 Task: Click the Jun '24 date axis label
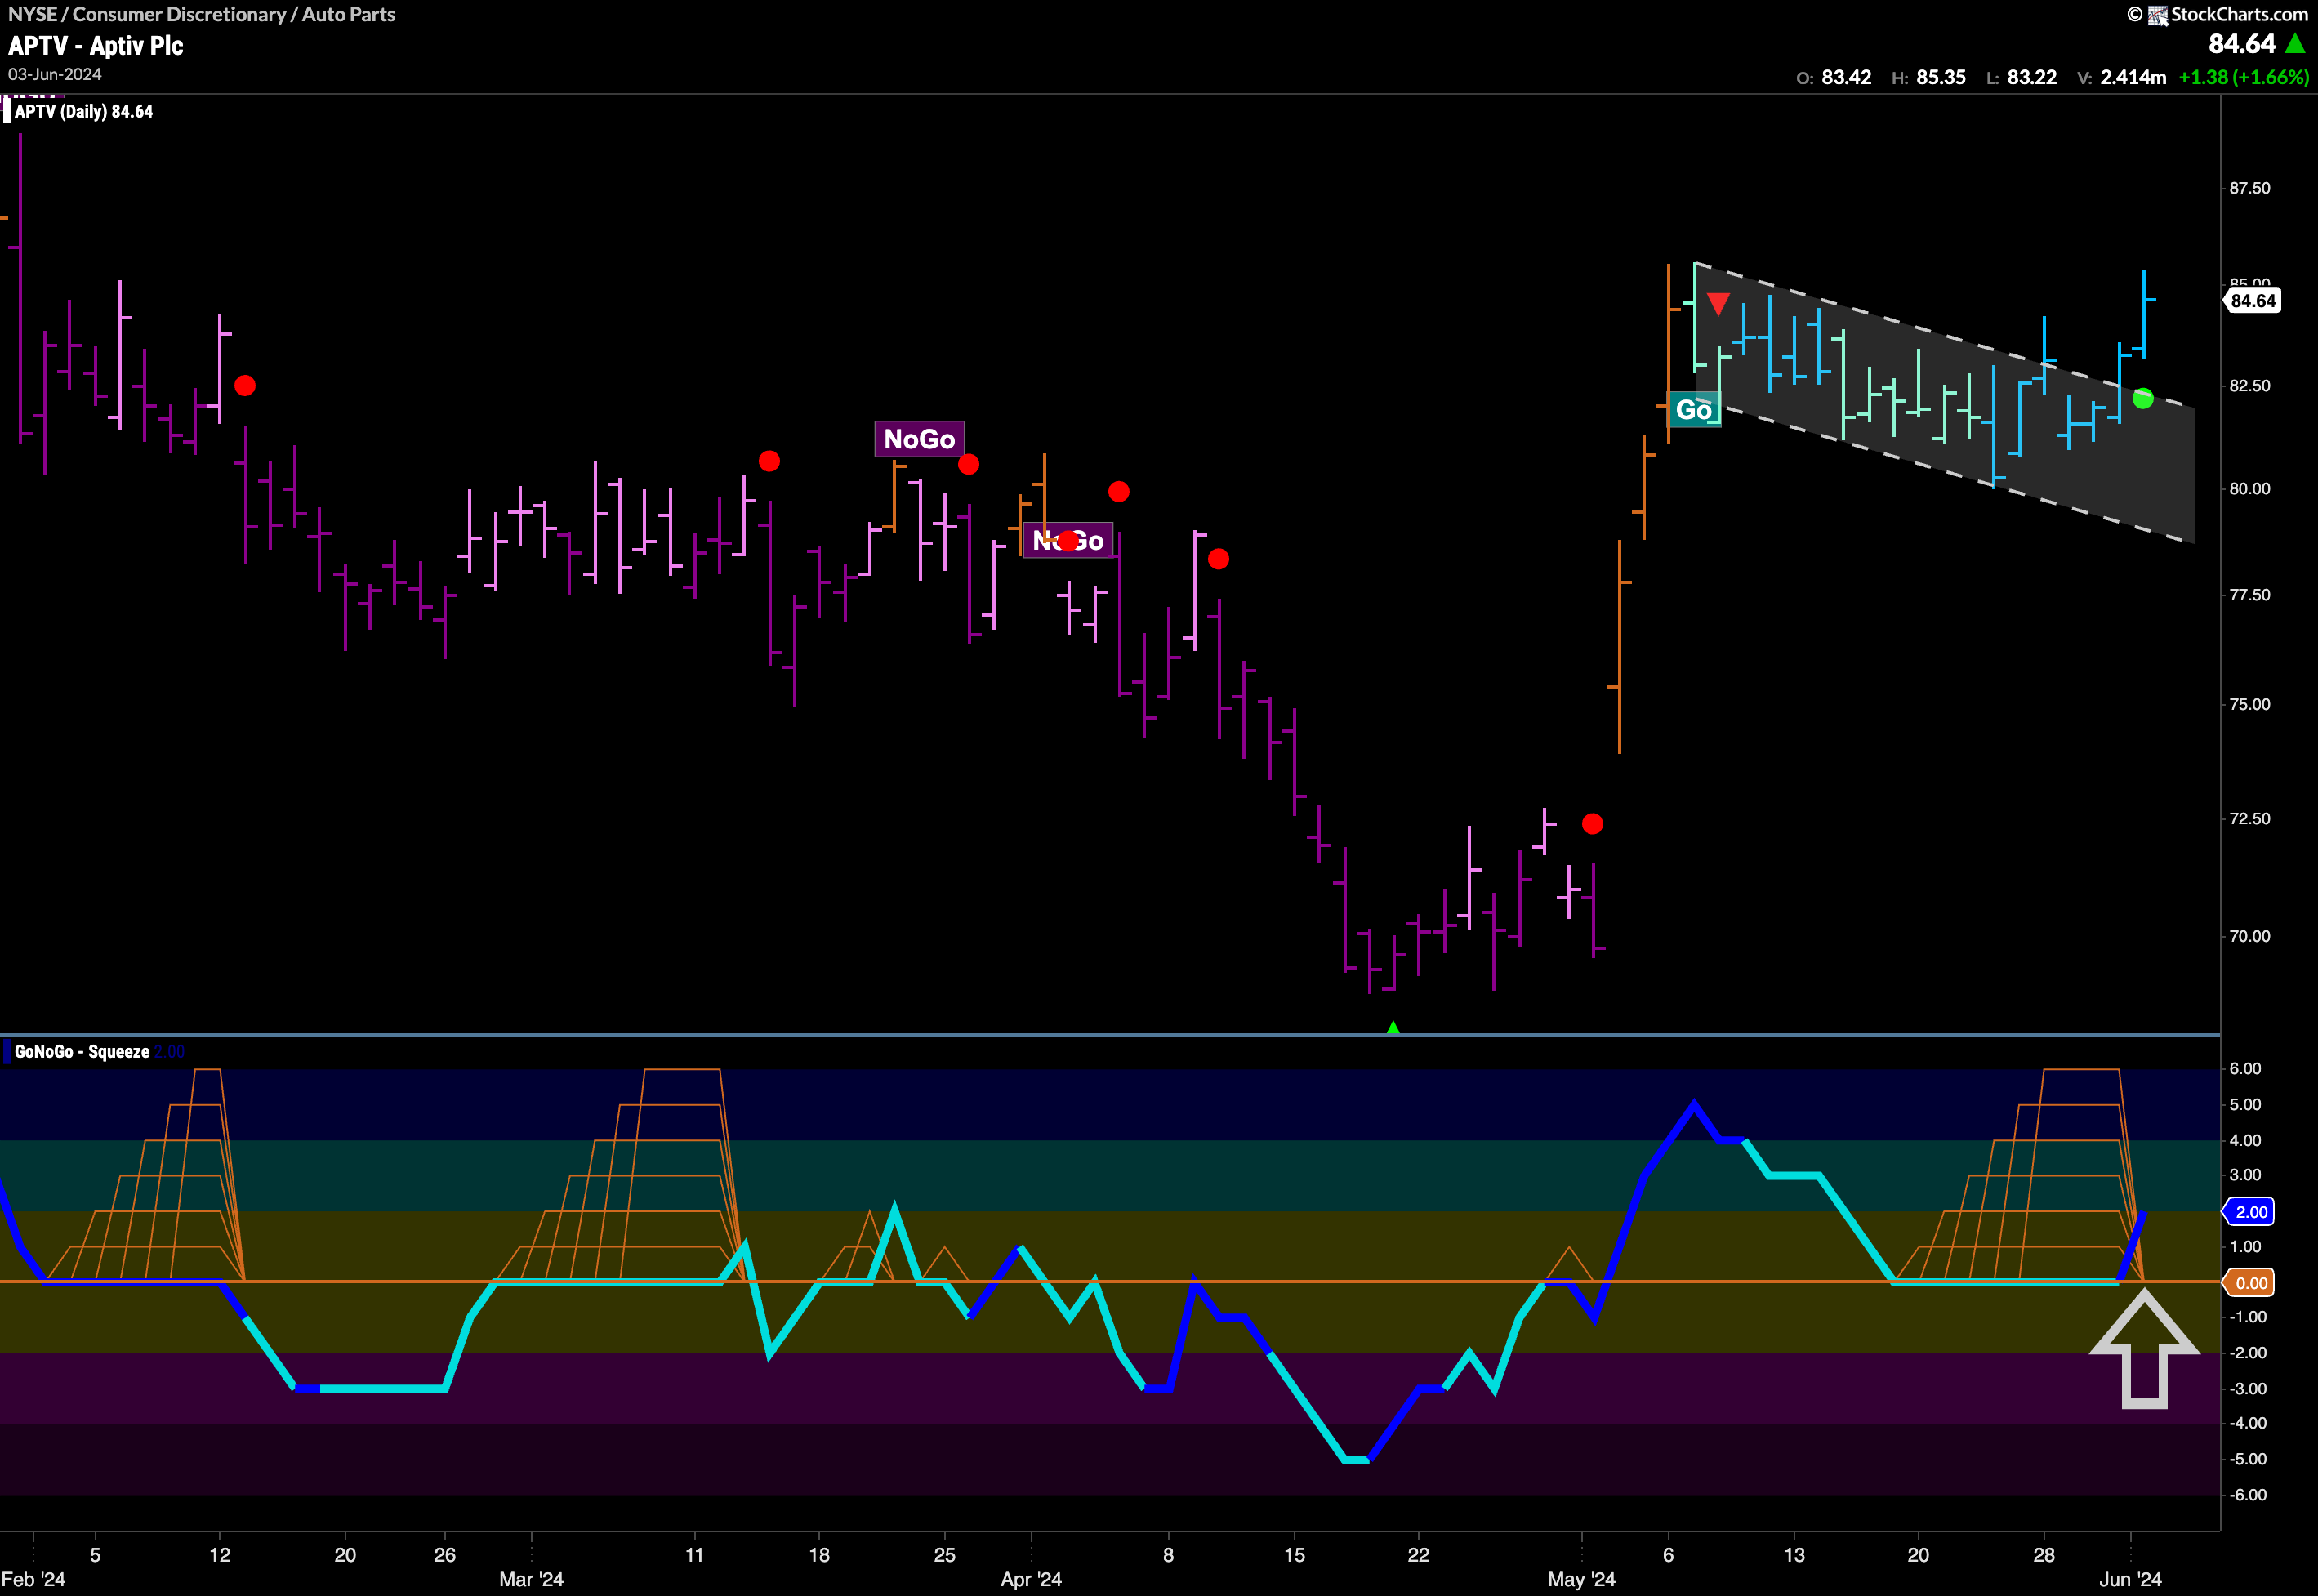point(2130,1579)
